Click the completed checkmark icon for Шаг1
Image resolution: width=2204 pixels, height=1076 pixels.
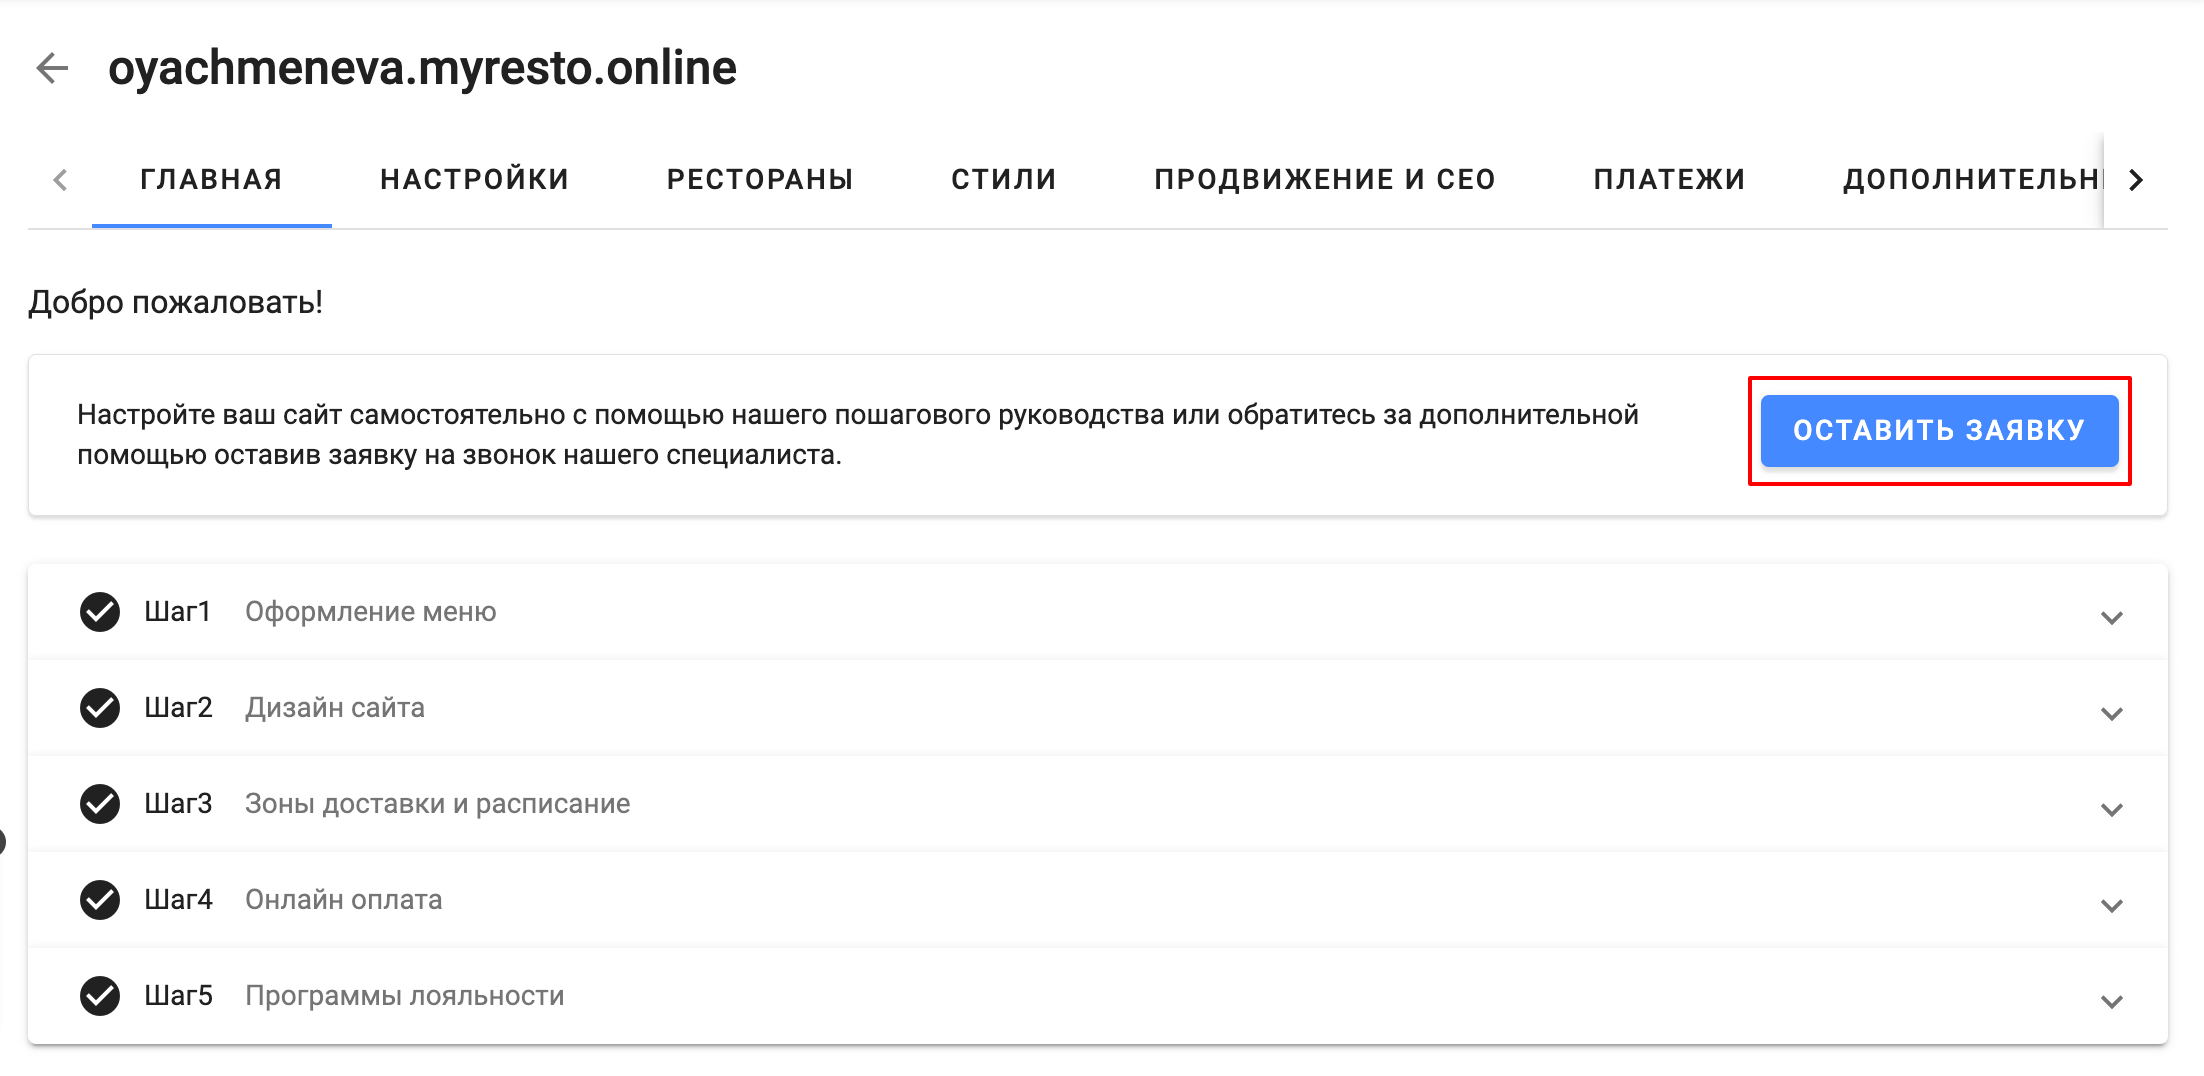[99, 611]
